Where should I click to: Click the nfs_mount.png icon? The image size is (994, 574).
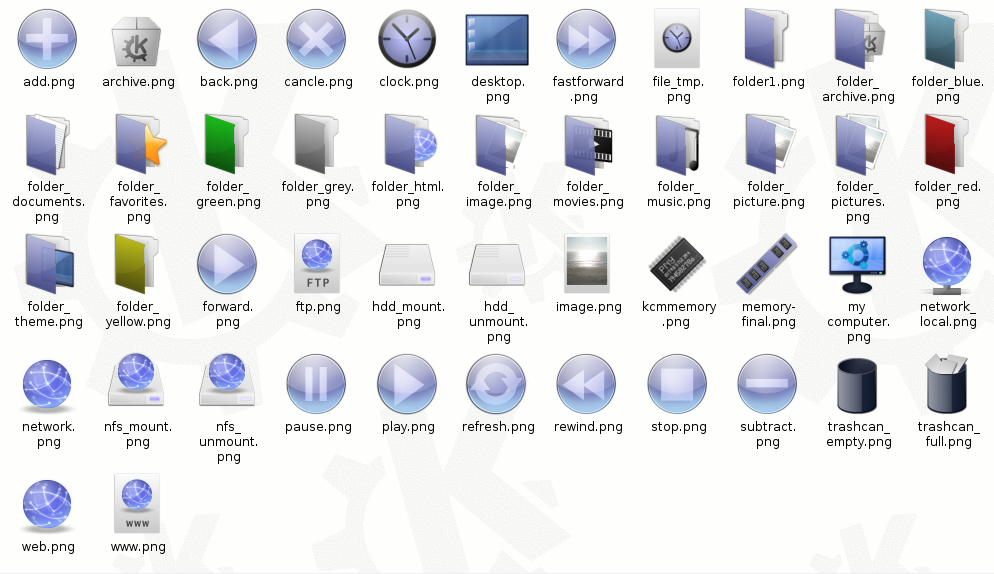136,379
